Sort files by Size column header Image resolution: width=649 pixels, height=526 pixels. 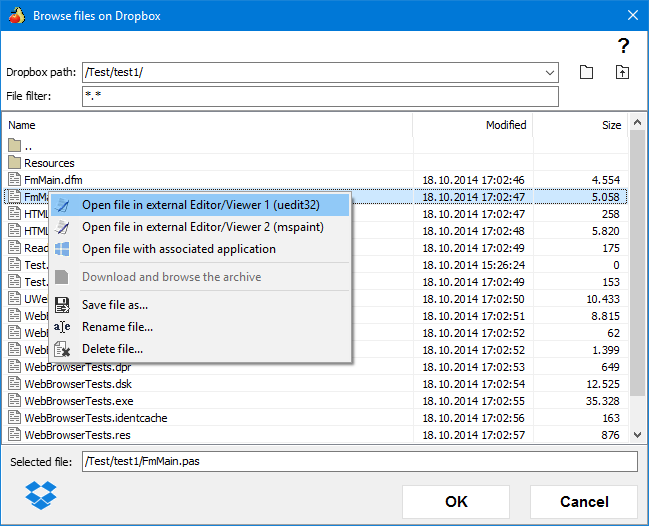coord(611,125)
